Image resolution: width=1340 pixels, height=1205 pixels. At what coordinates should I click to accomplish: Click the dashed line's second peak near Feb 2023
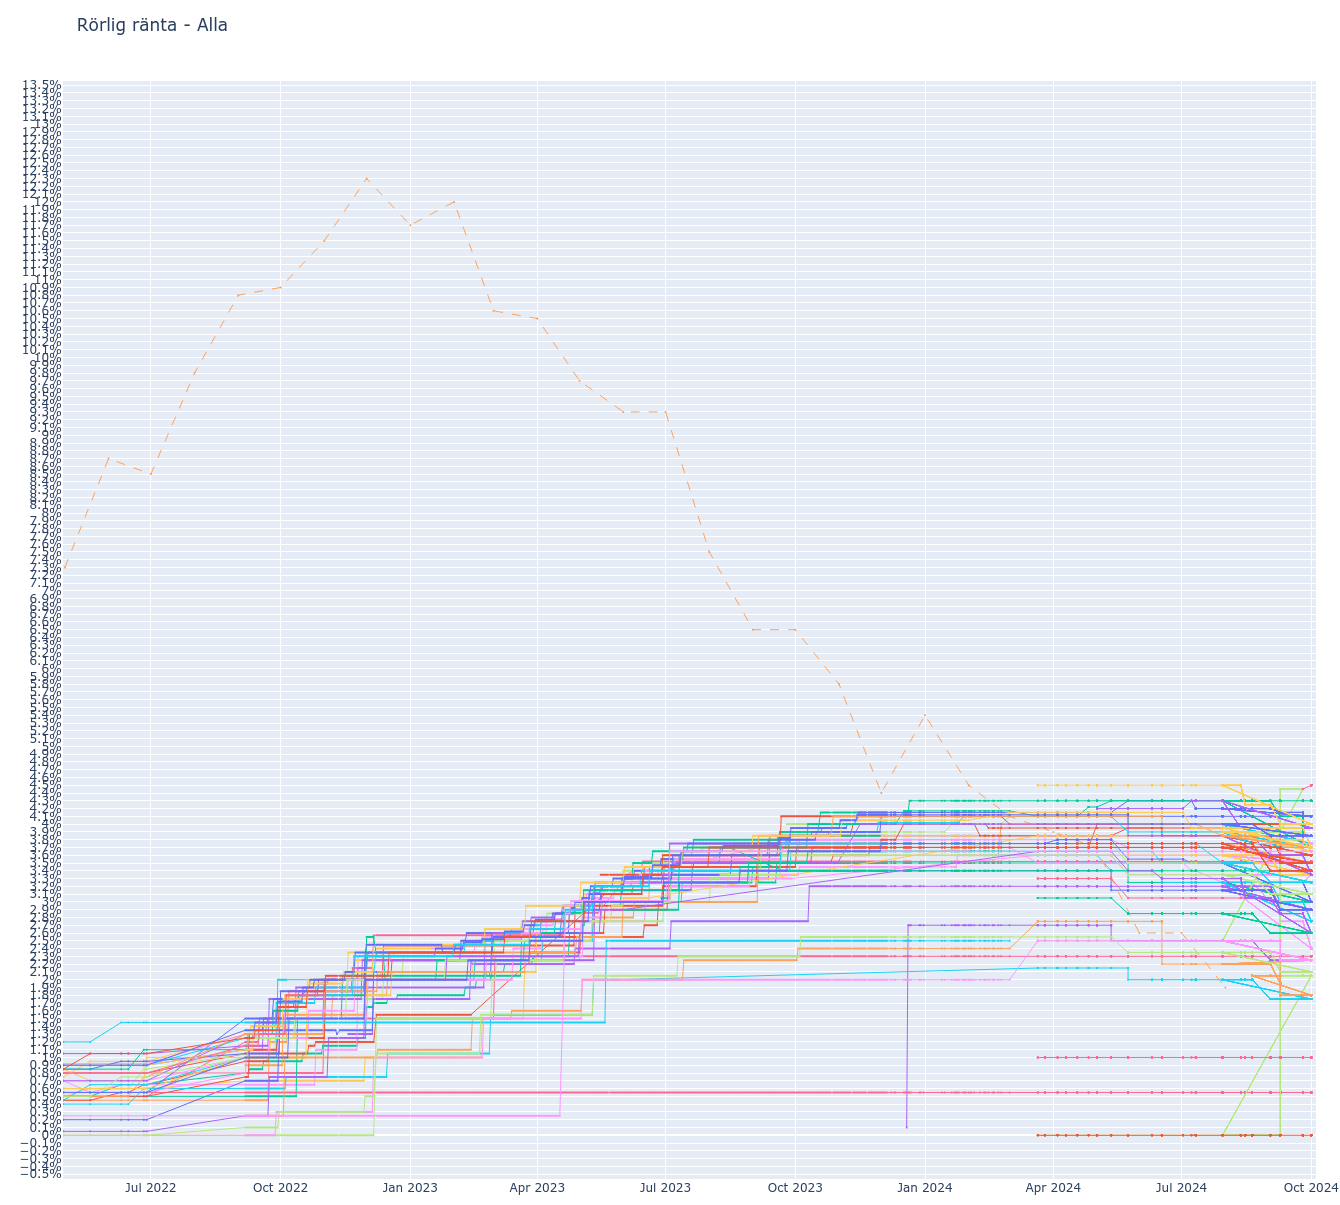[x=454, y=201]
